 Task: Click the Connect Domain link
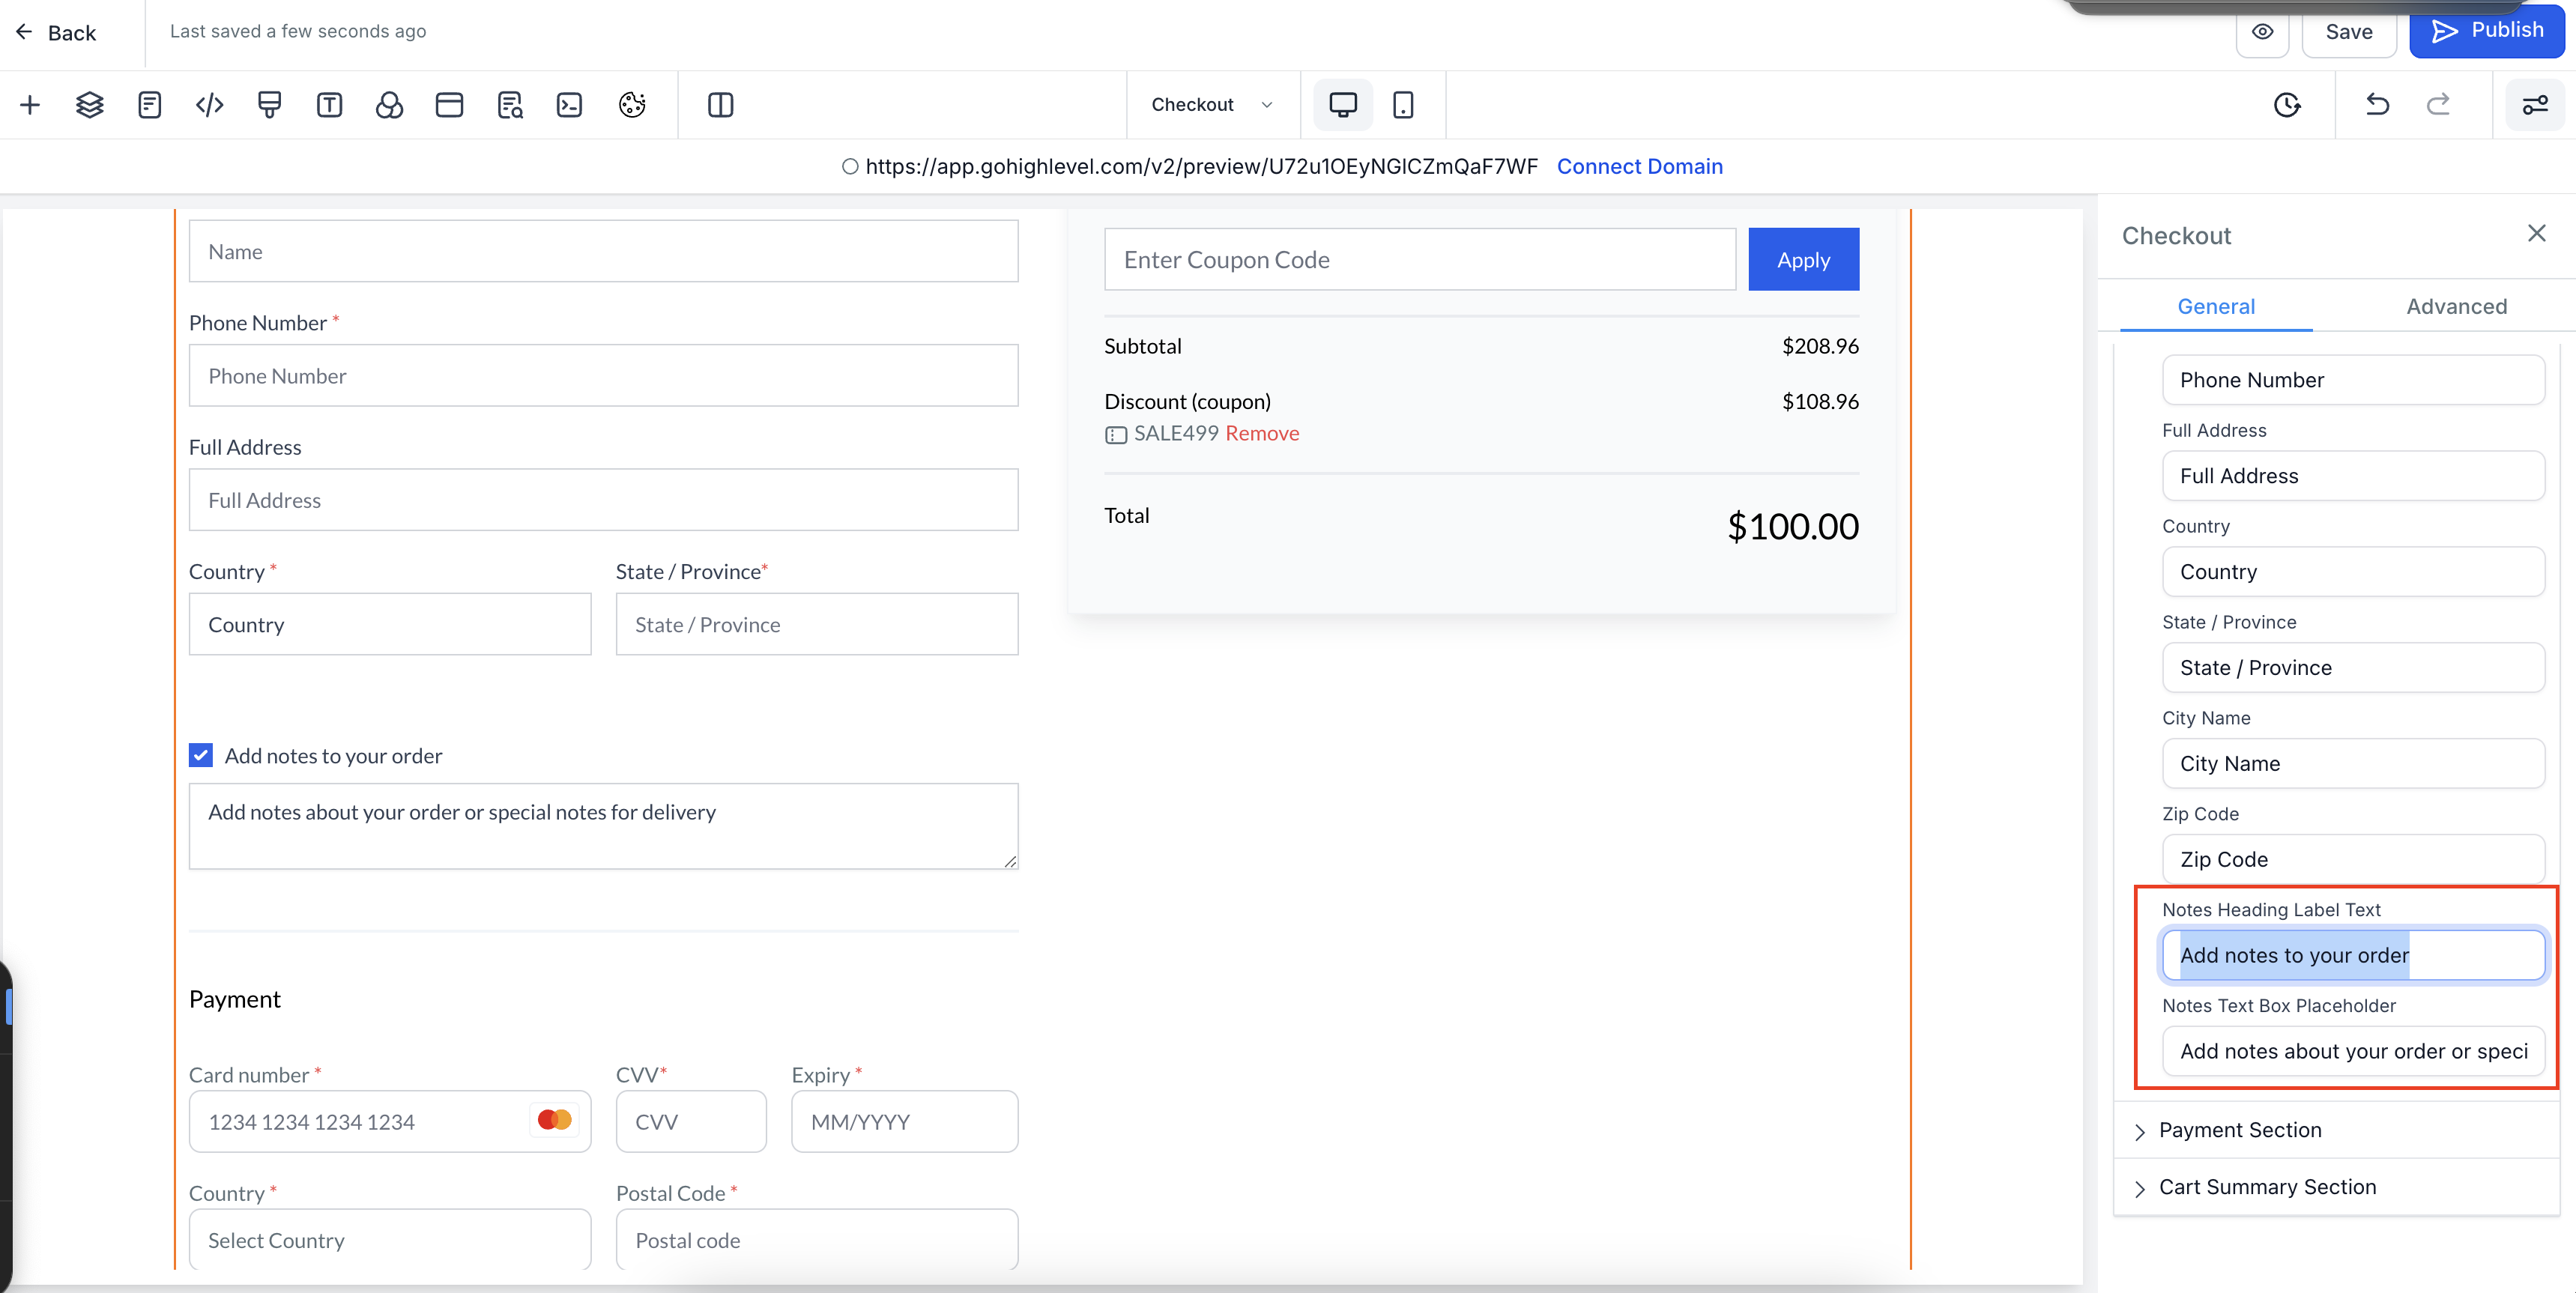point(1639,166)
